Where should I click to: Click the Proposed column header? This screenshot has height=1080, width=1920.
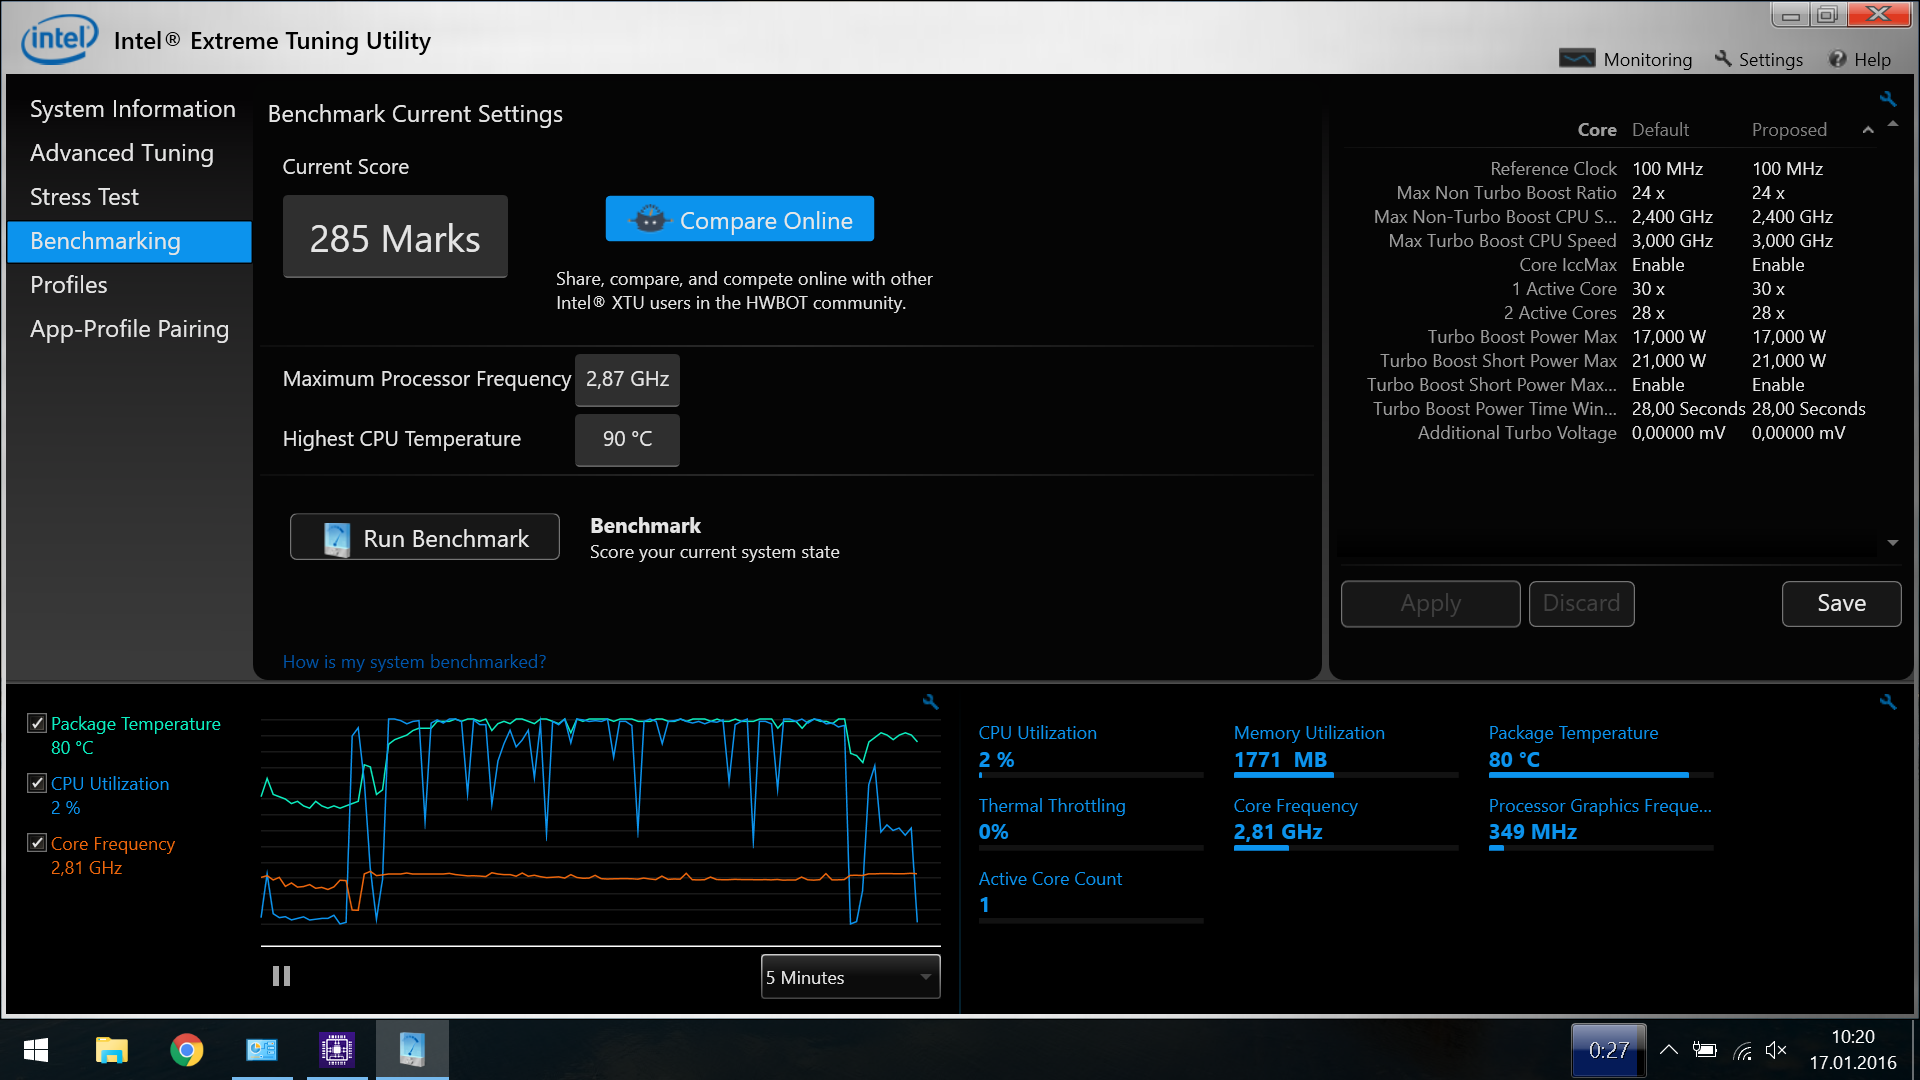[x=1789, y=130]
